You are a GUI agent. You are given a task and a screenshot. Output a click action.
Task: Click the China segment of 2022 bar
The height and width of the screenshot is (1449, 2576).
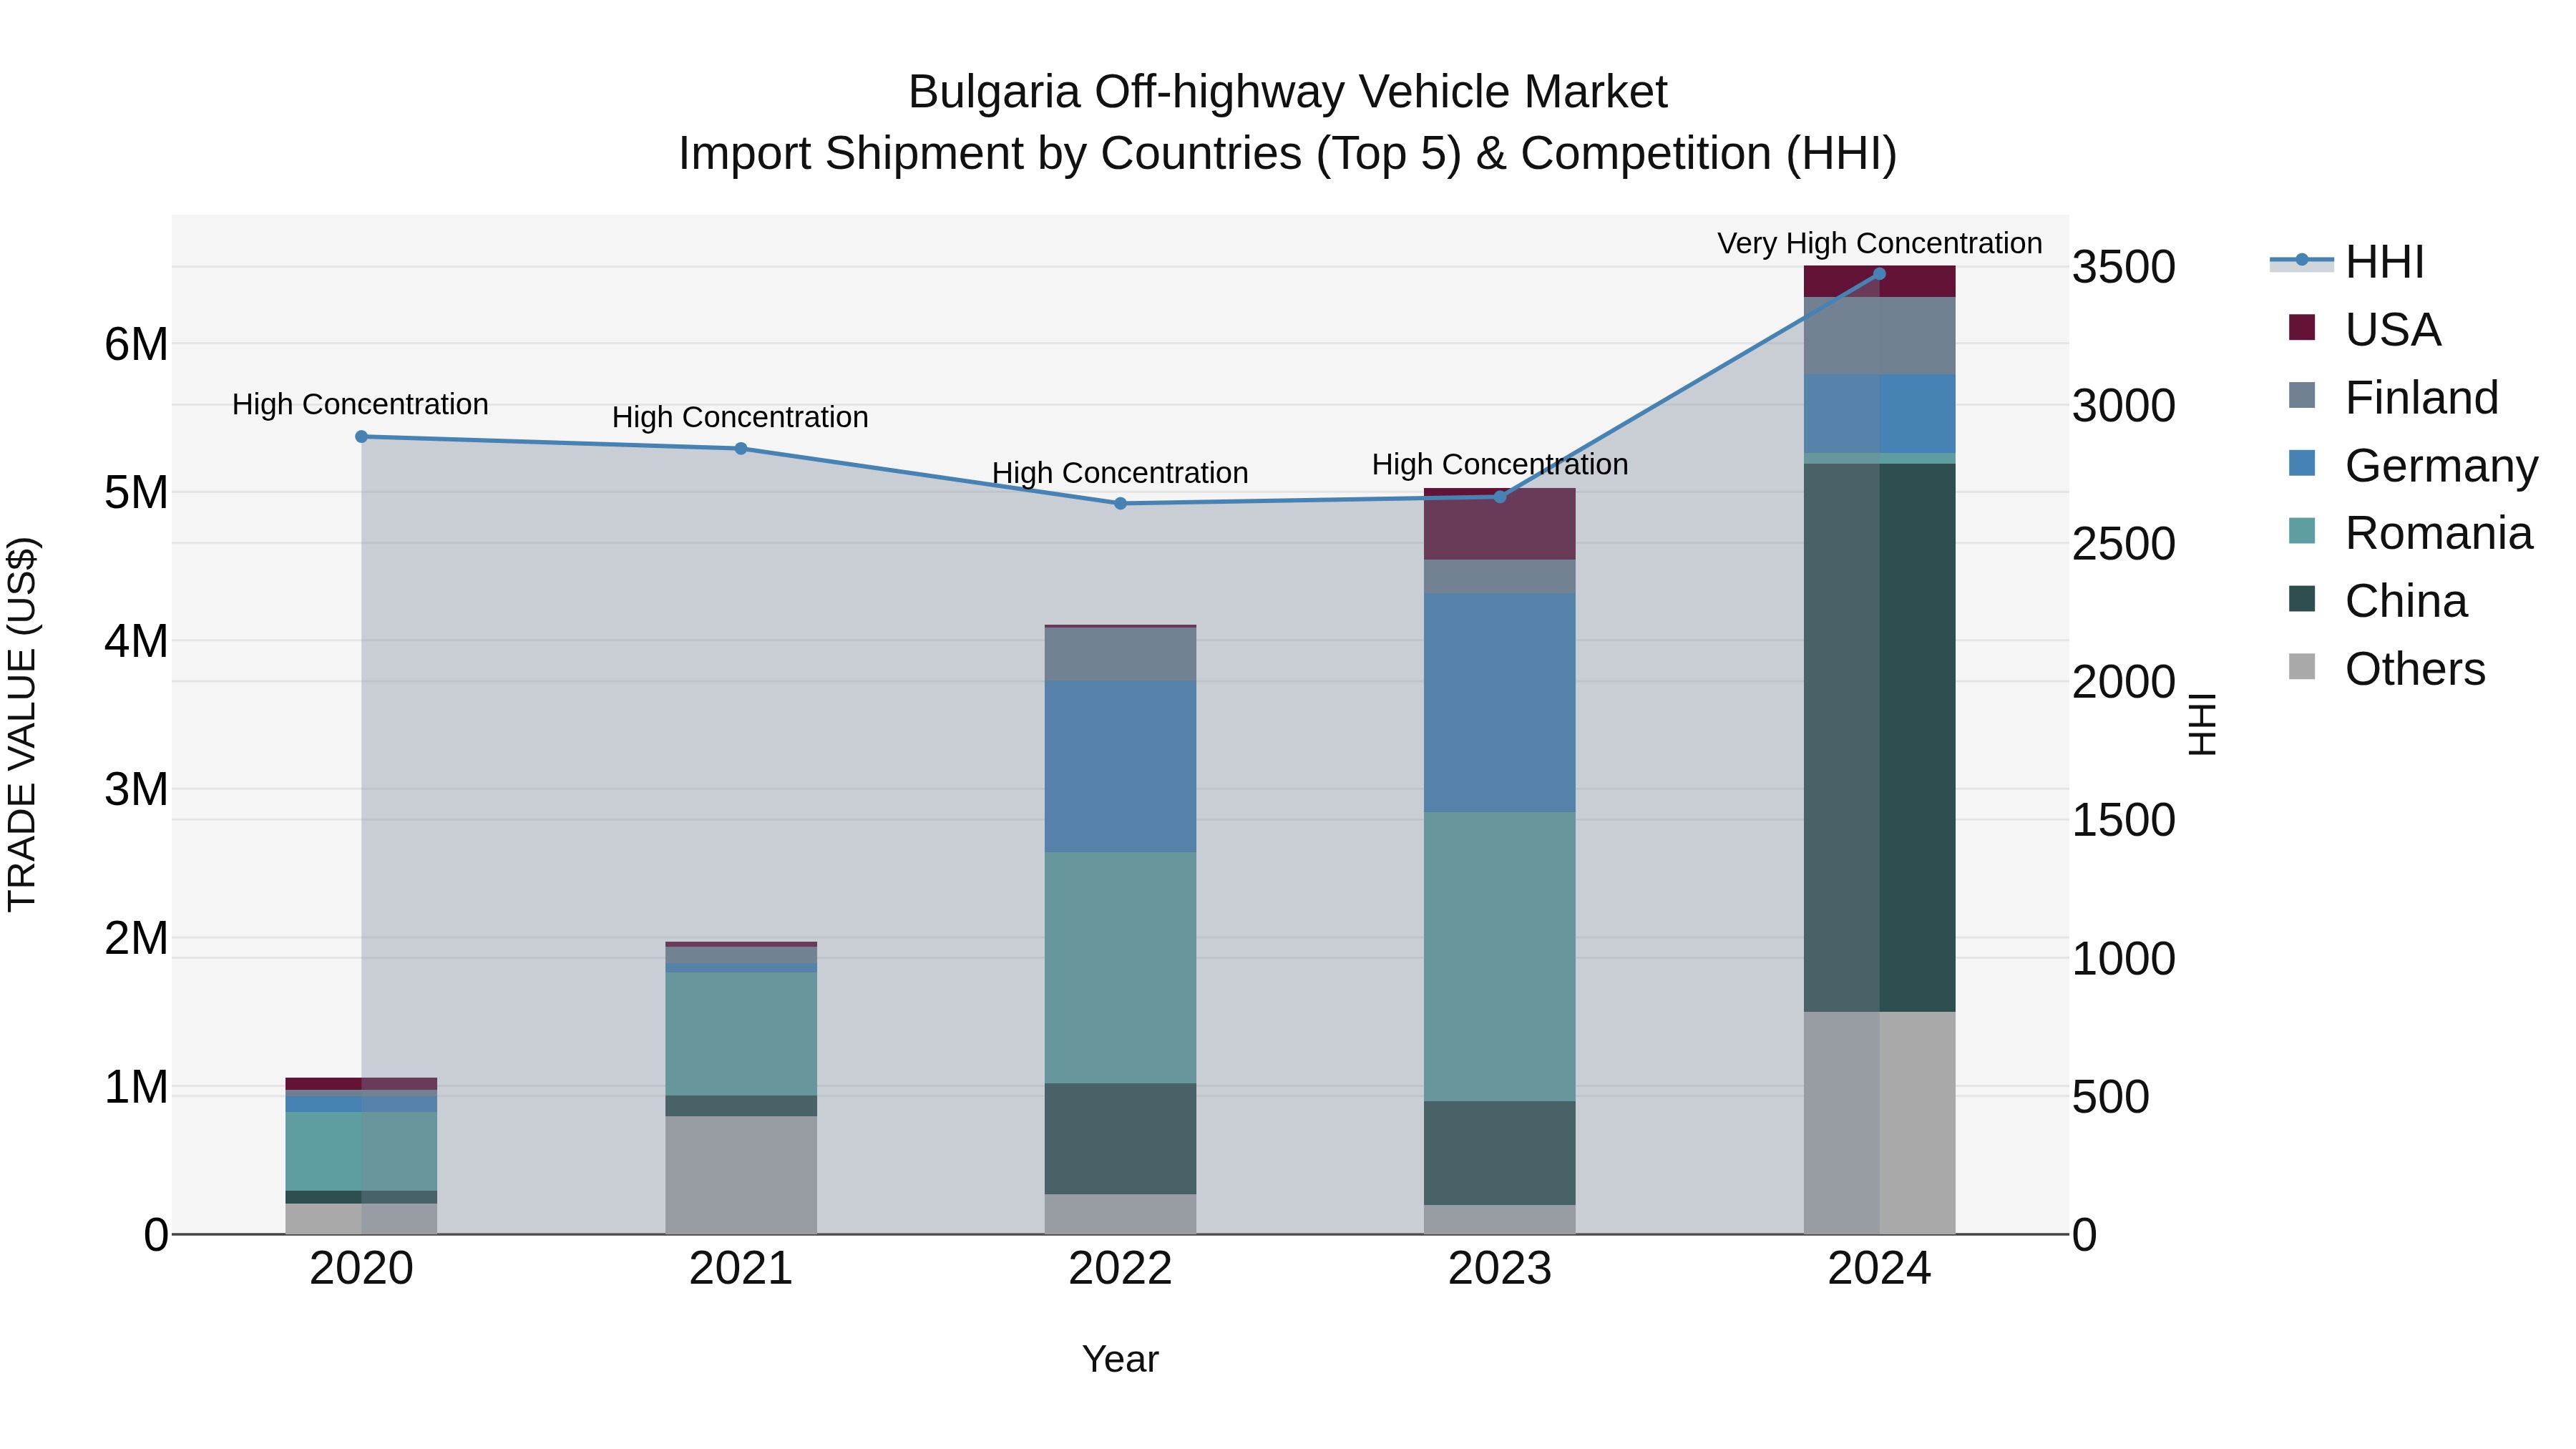pos(1120,1139)
